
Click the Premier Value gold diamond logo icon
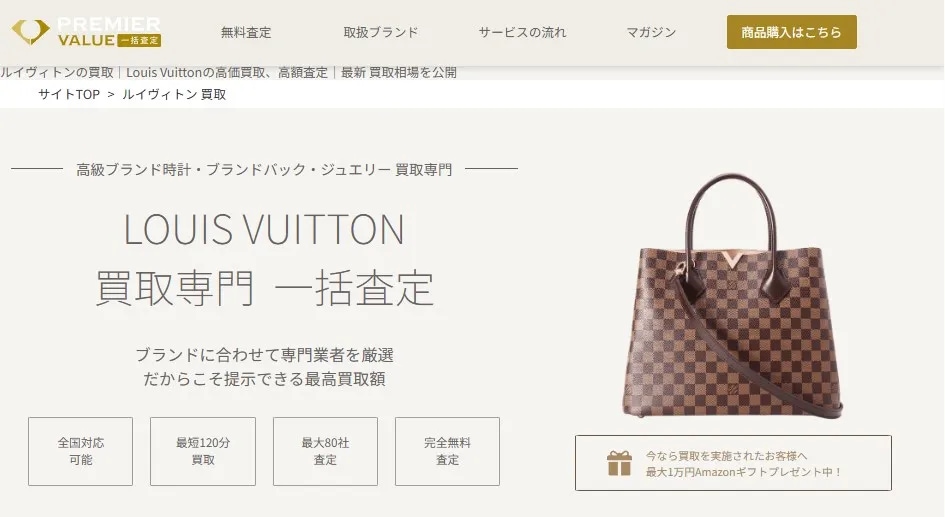pyautogui.click(x=30, y=32)
